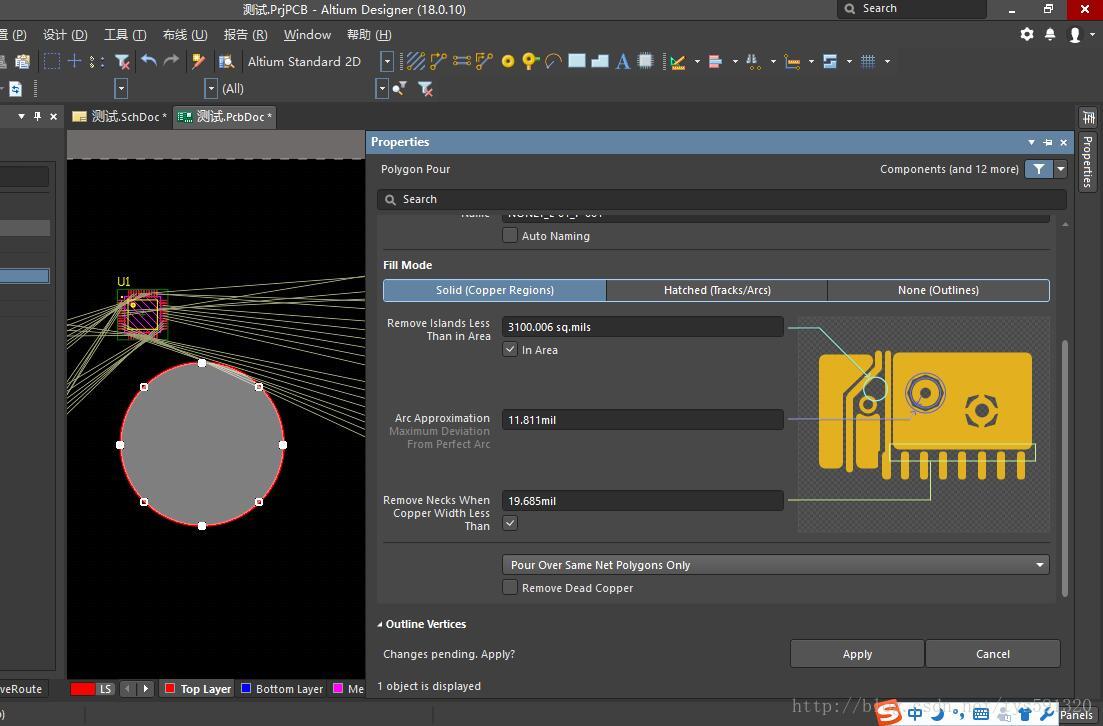Screen dimensions: 1103x726
Task: Activate the move selection crosshair tool
Action: [74, 61]
